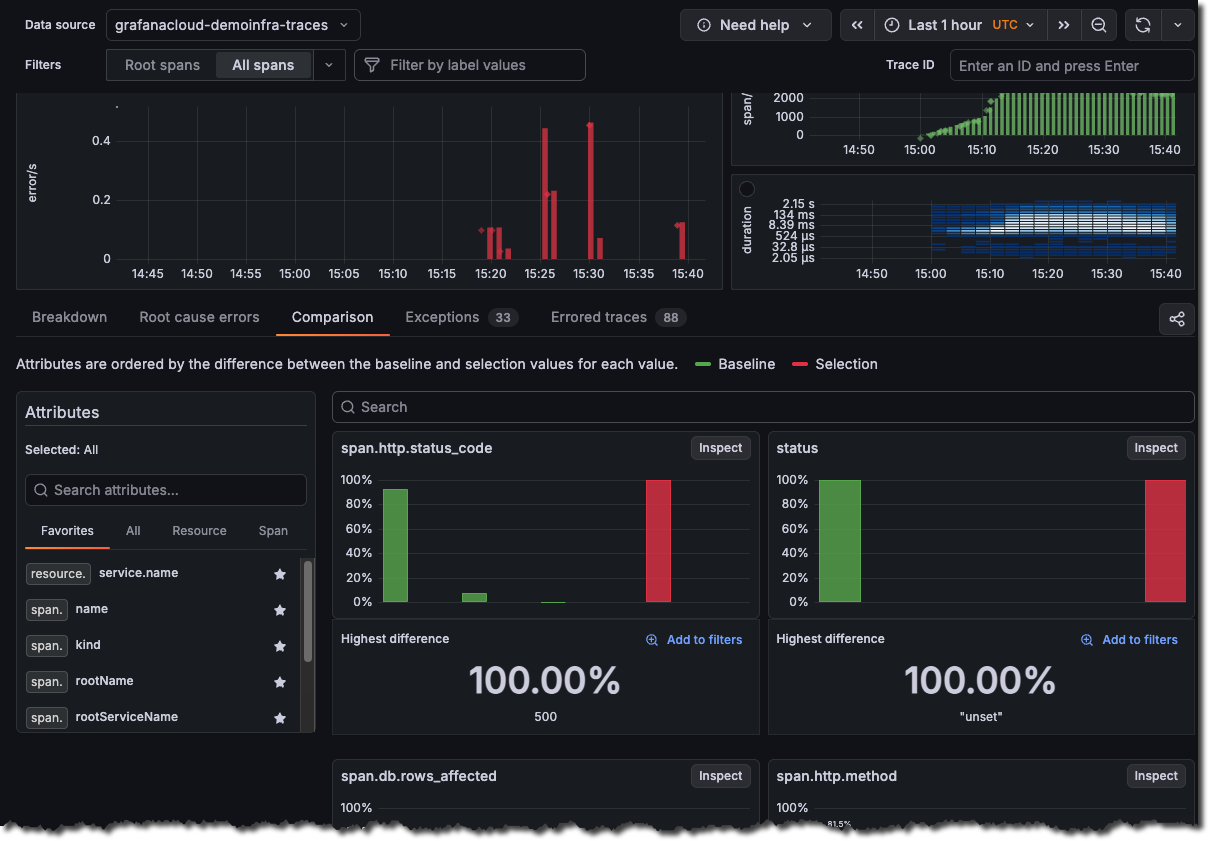Click the share icon button
Viewport: 1208px width, 841px height.
1176,319
